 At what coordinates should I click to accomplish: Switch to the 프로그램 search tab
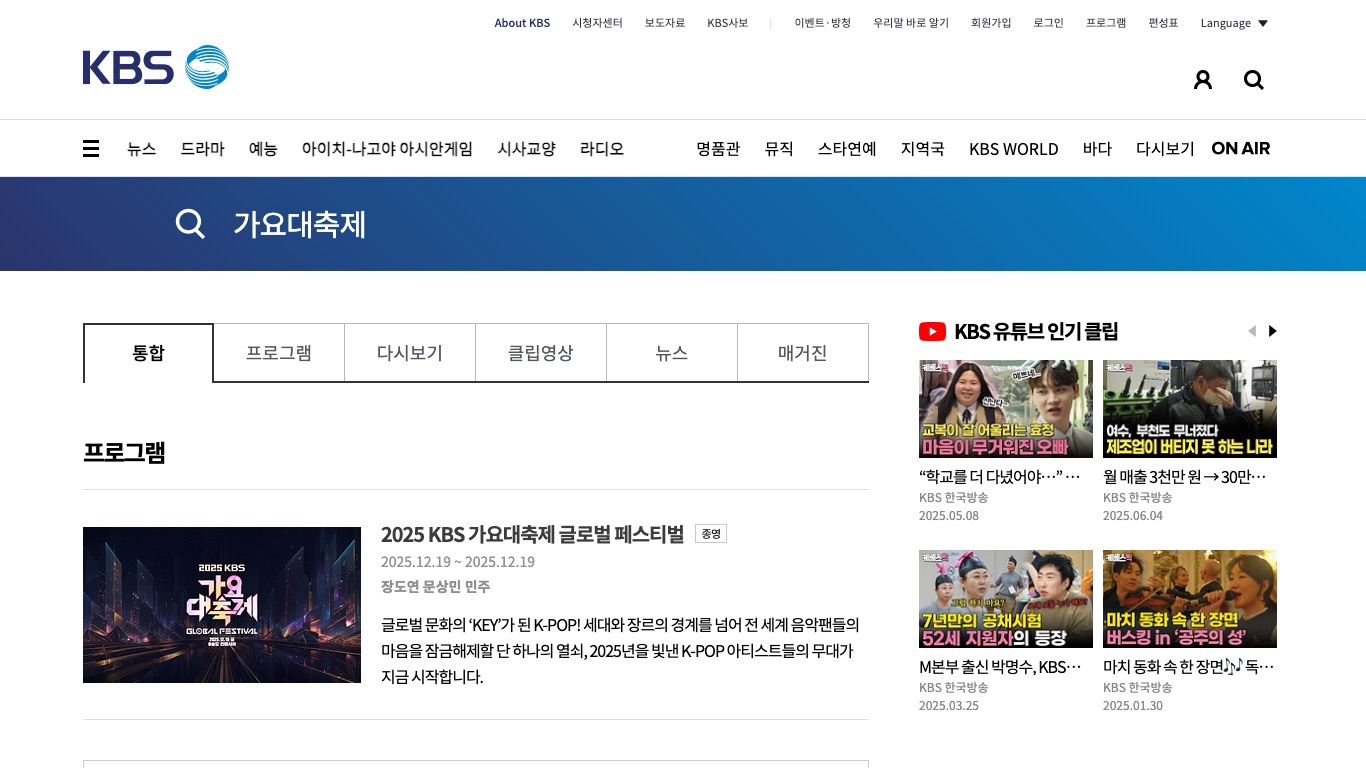tap(279, 353)
